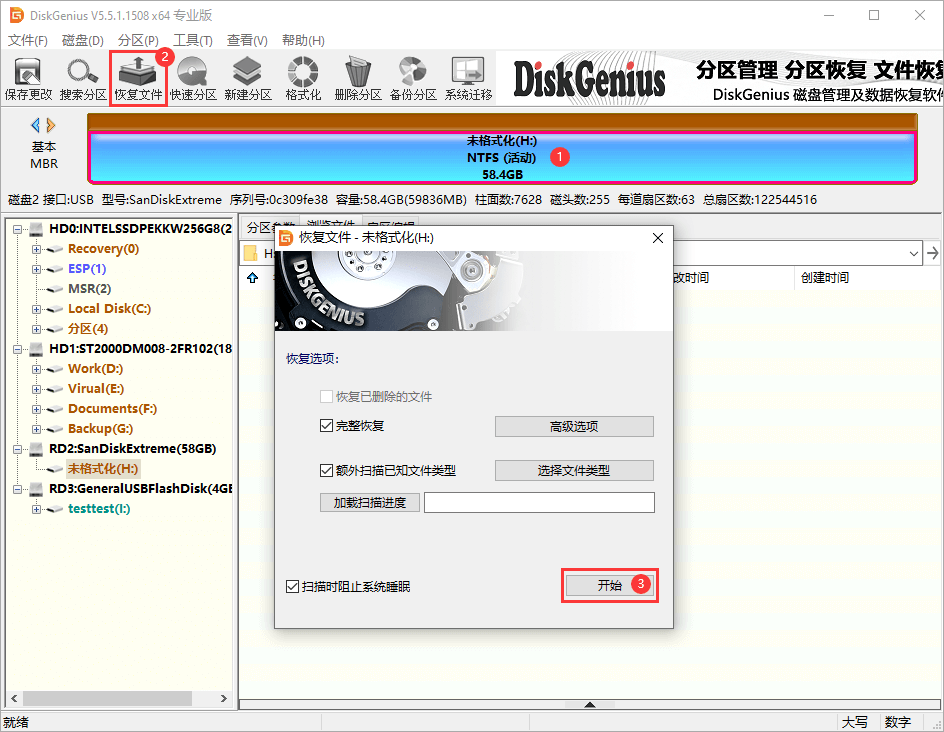Toggle the extra scan known file types checkbox

[326, 470]
